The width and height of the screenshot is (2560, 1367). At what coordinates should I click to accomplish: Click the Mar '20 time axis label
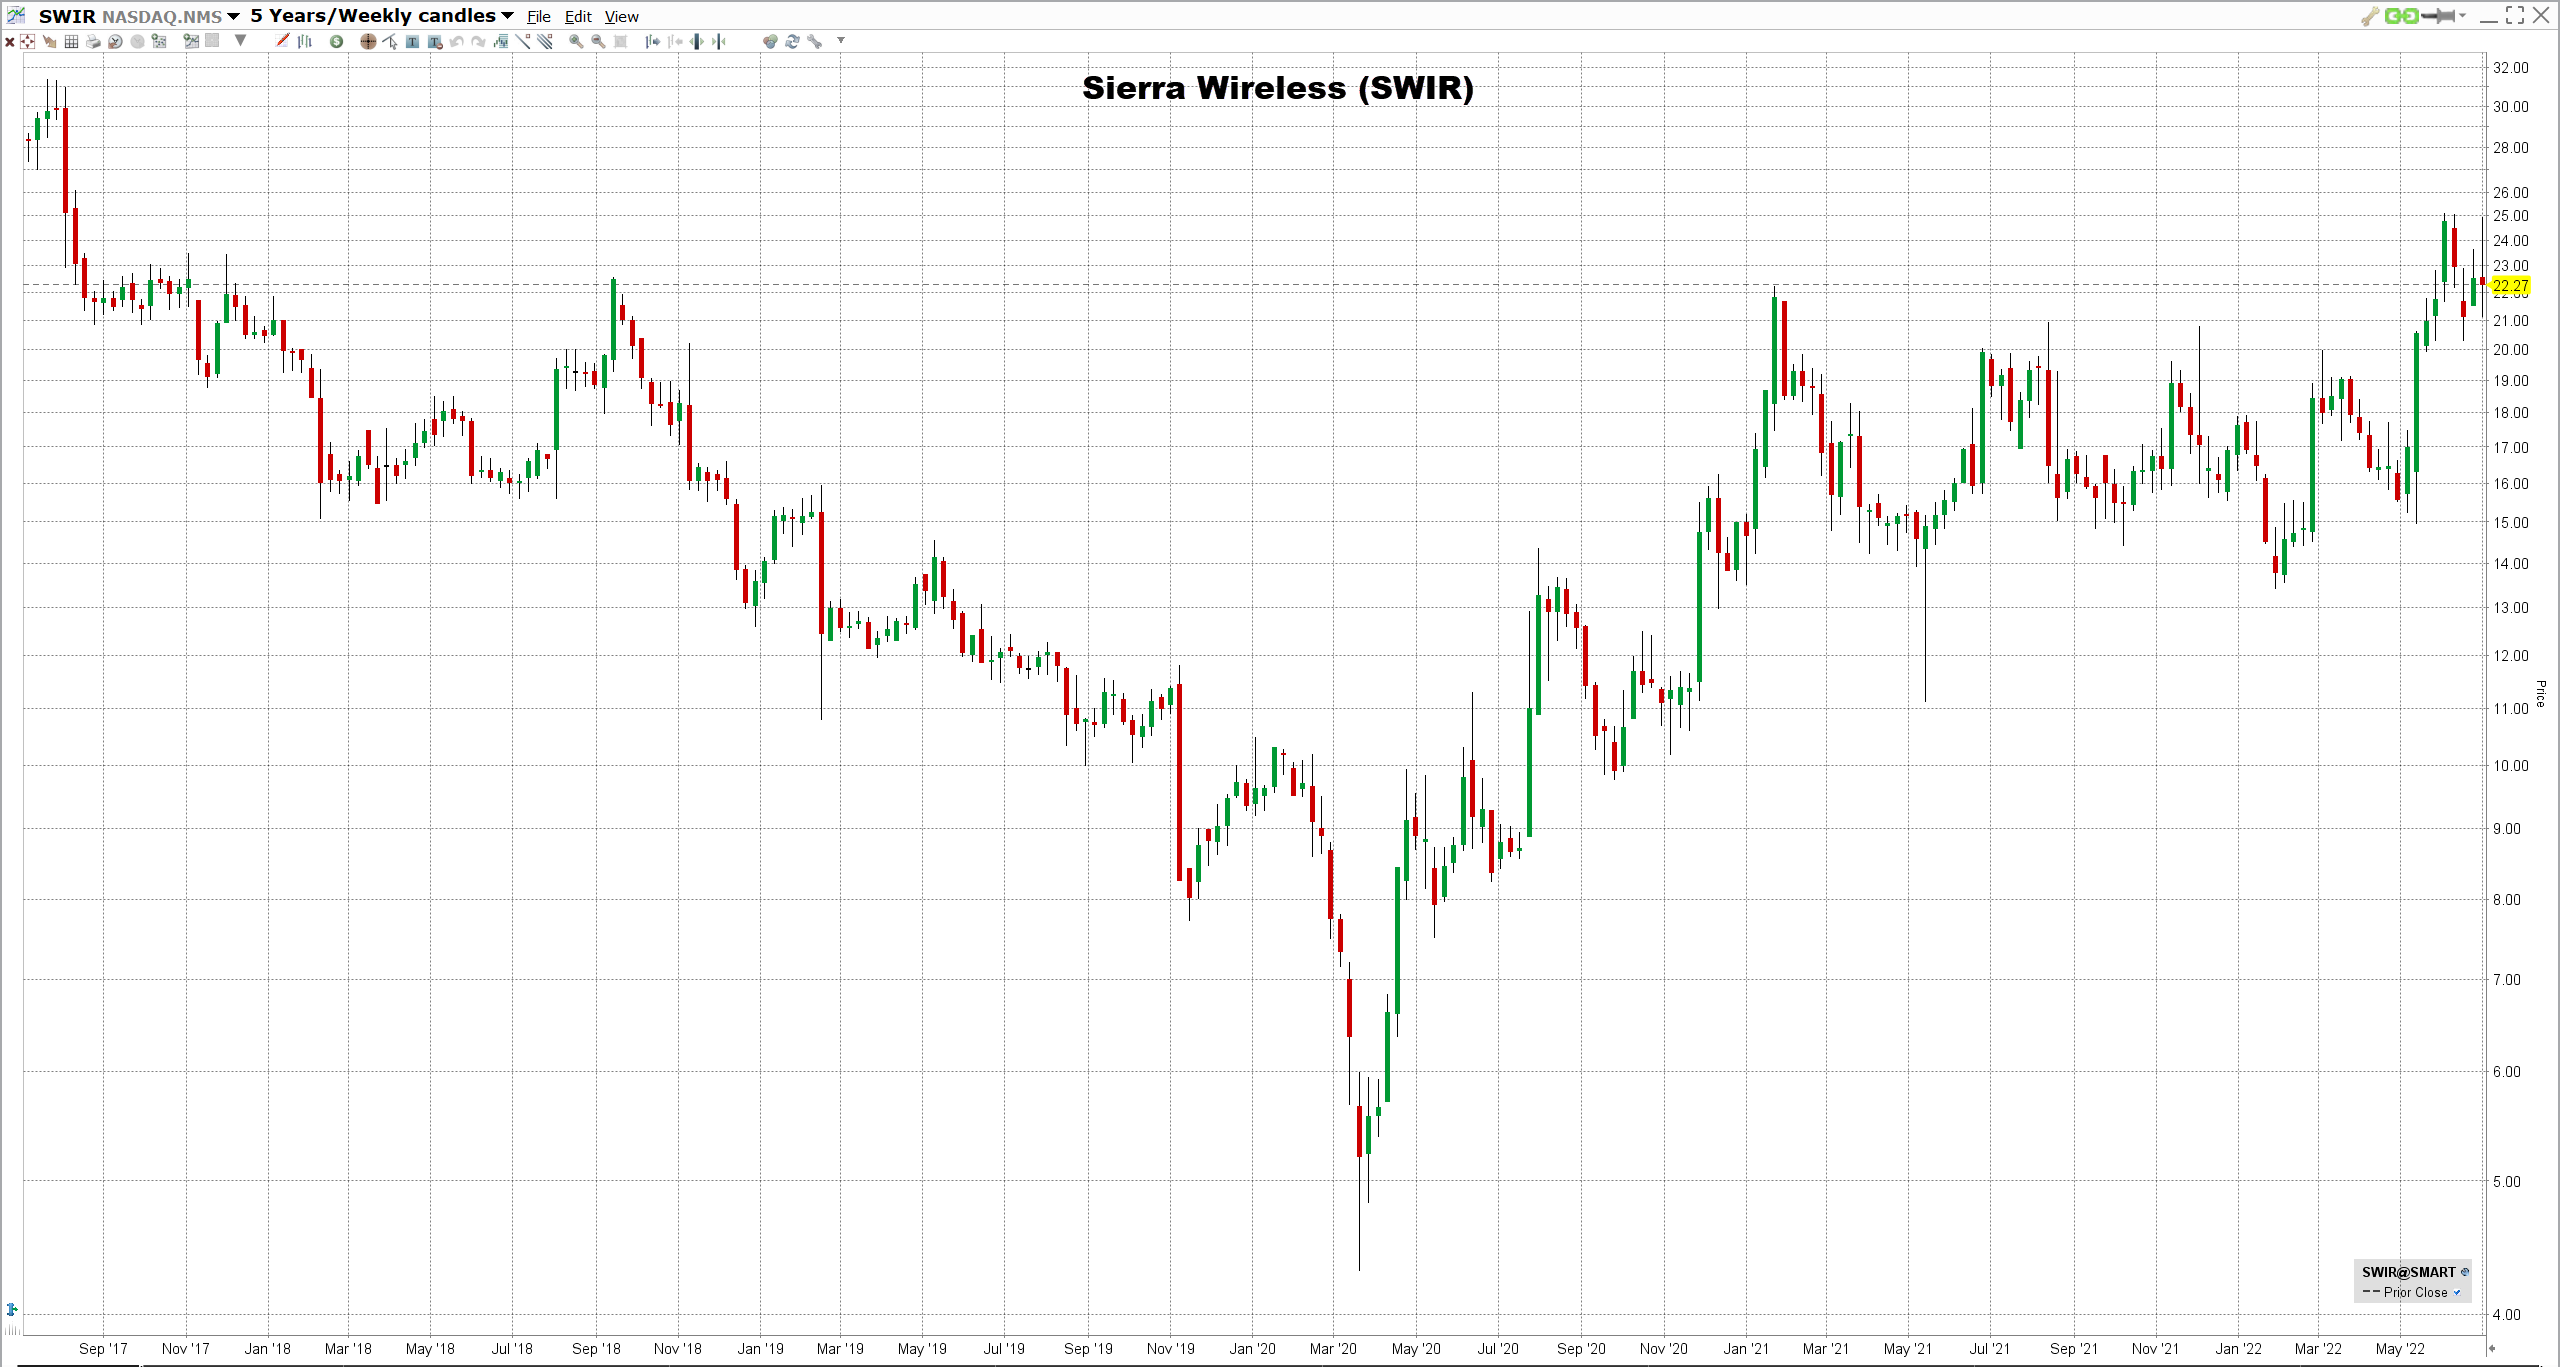point(1333,1348)
